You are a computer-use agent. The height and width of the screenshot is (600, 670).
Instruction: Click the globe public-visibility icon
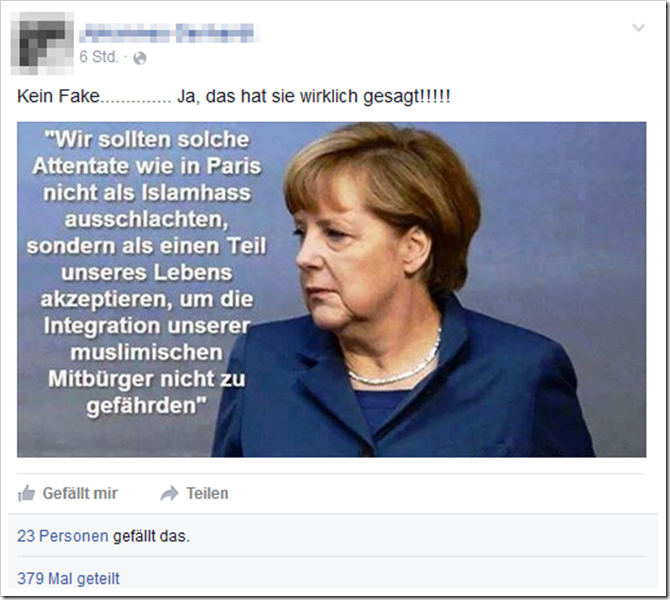click(x=140, y=58)
